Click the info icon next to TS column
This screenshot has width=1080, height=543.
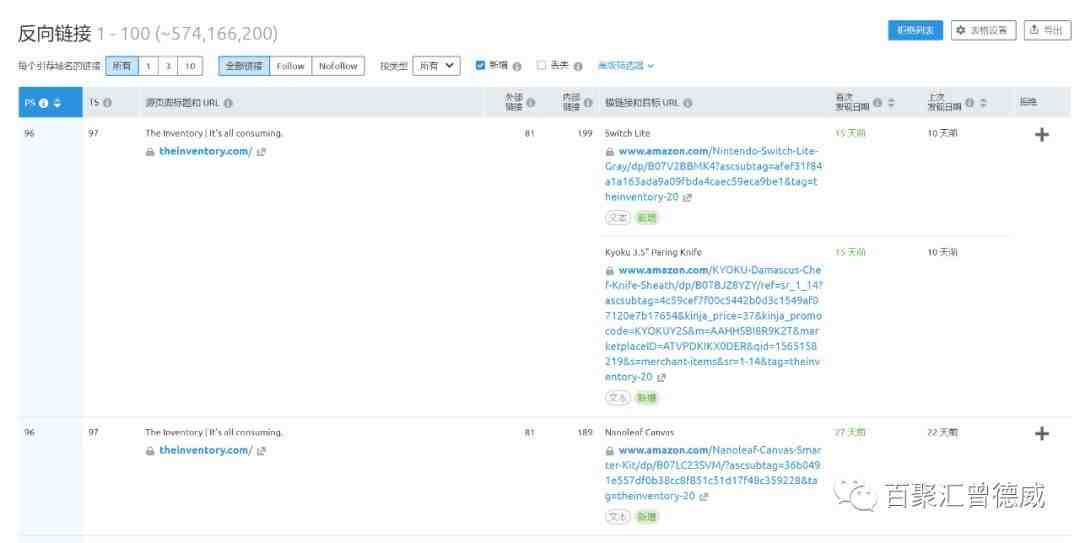107,103
